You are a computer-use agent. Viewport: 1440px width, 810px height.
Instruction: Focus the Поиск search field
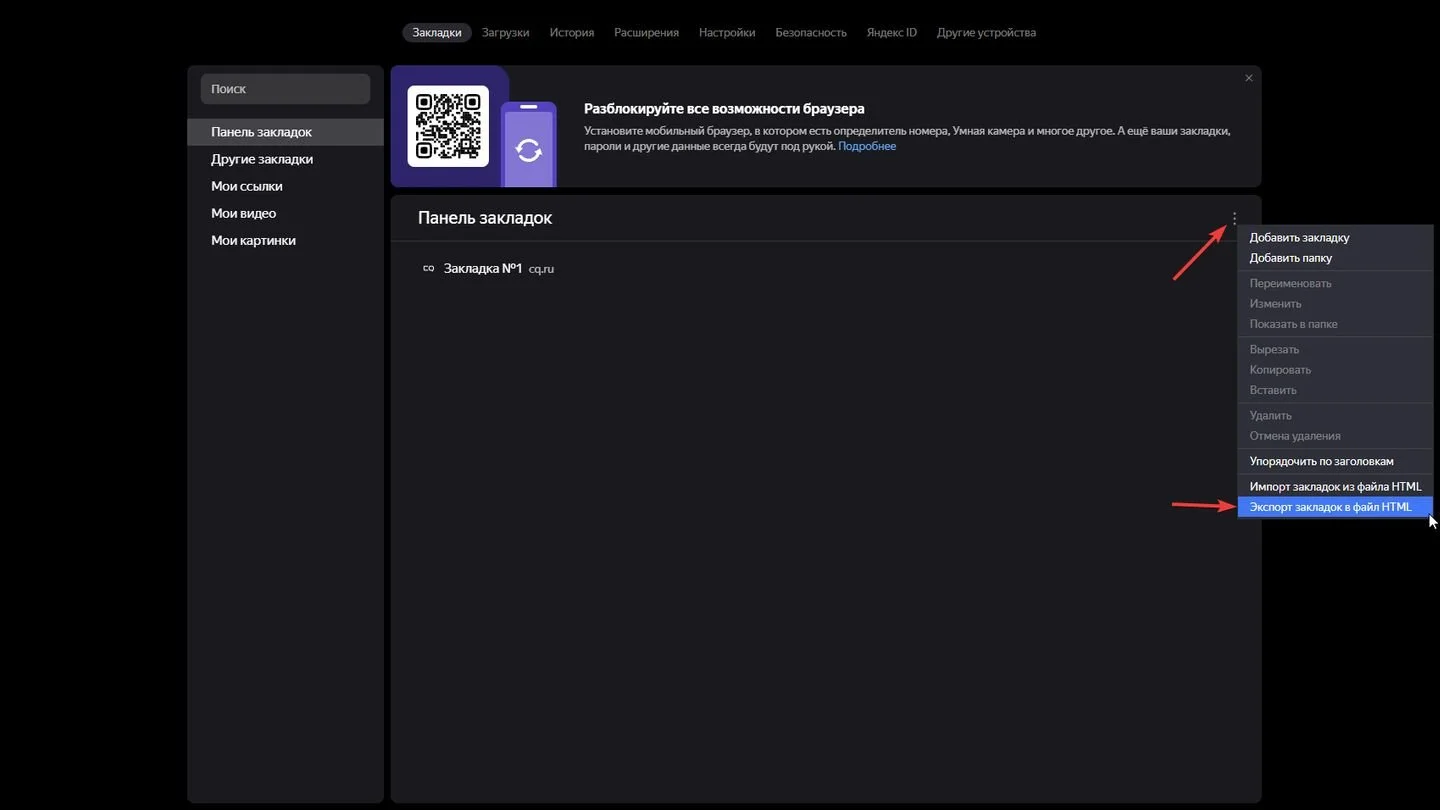coord(285,89)
